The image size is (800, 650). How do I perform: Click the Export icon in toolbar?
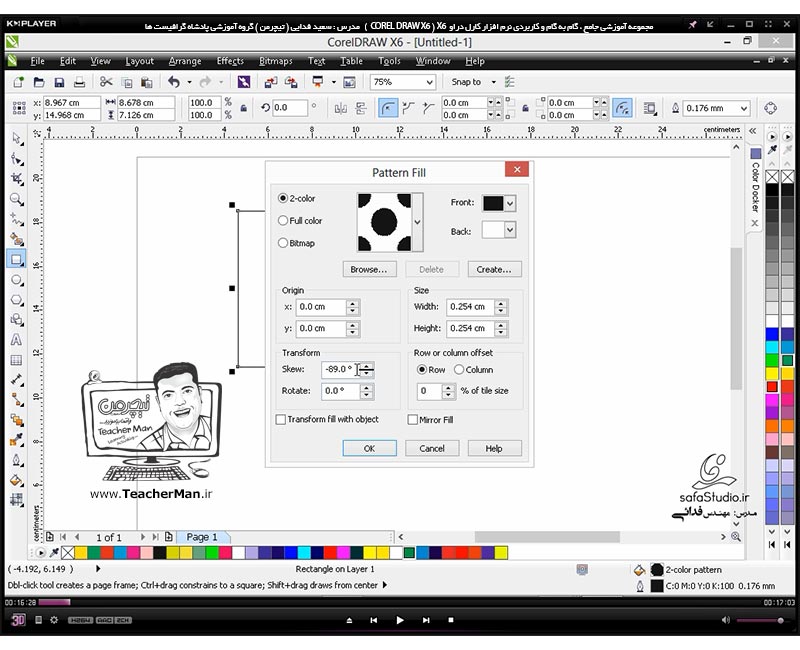tap(291, 82)
